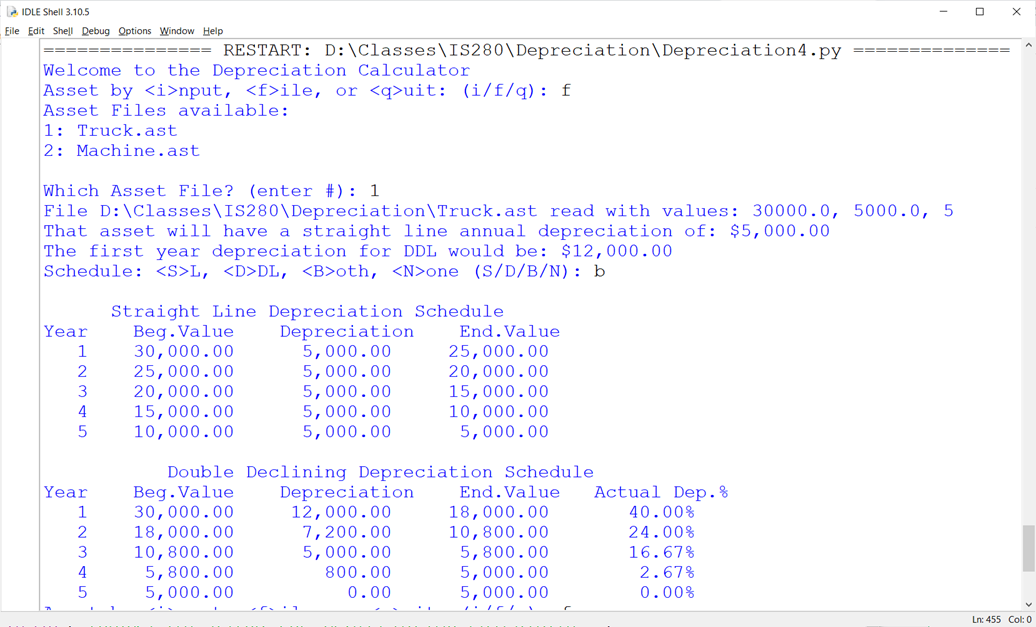Click the 'IDLE Shell 3.10.5' window title
The height and width of the screenshot is (627, 1036).
coord(56,12)
